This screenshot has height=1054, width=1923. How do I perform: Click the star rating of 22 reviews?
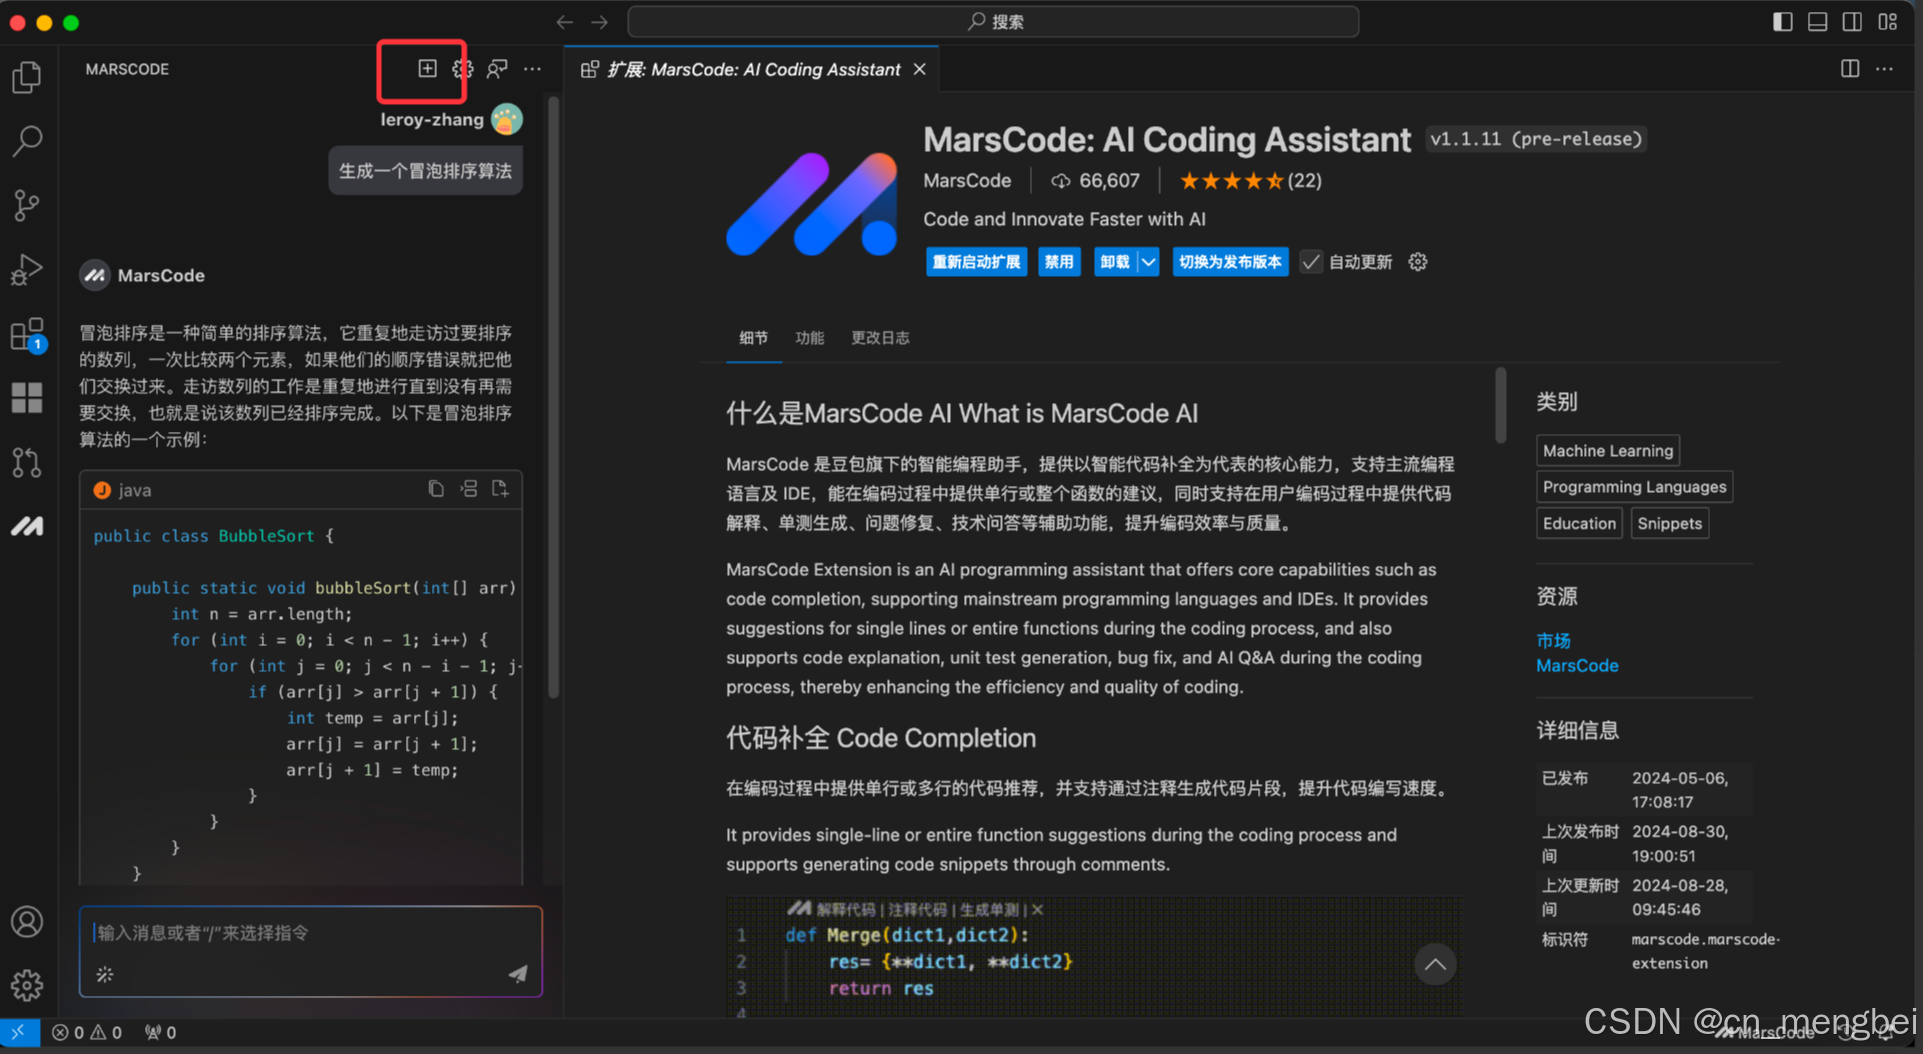point(1250,181)
